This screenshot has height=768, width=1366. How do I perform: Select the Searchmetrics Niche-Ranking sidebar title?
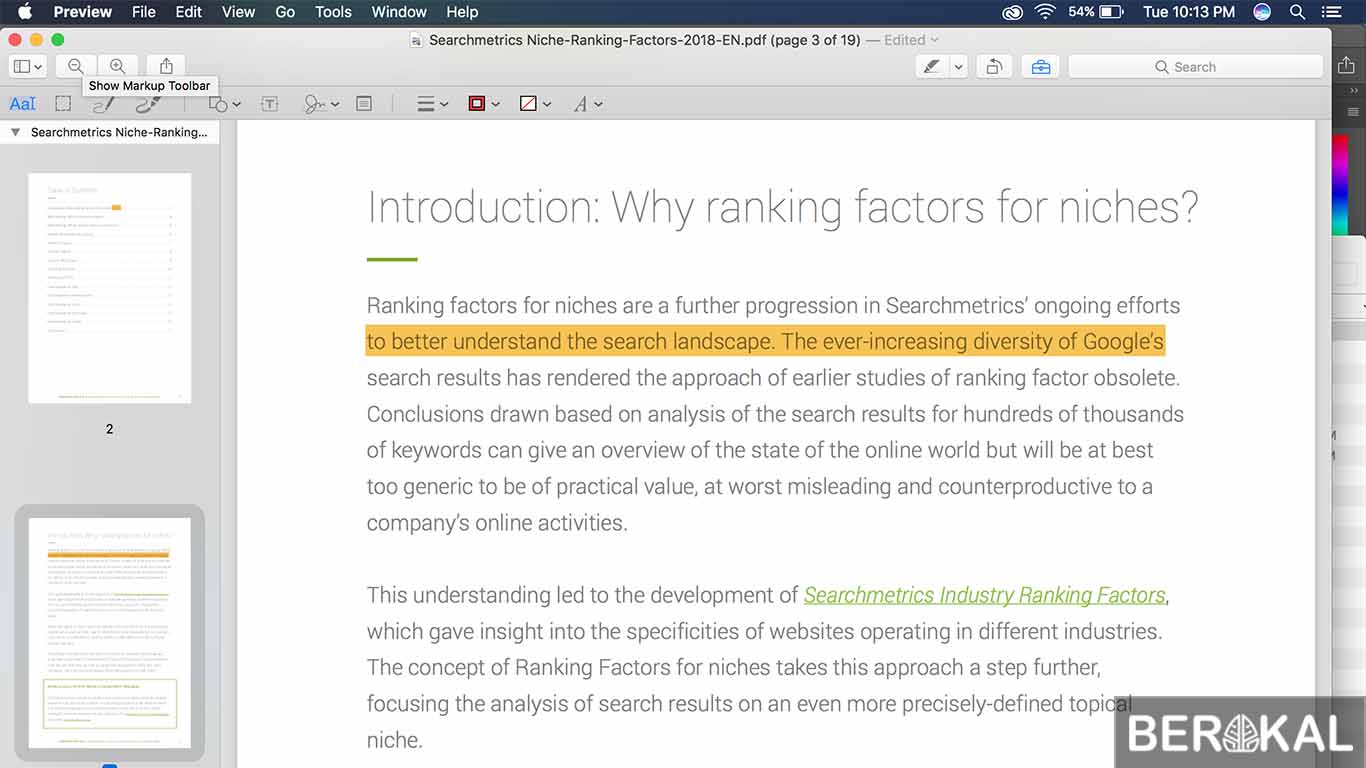[119, 132]
